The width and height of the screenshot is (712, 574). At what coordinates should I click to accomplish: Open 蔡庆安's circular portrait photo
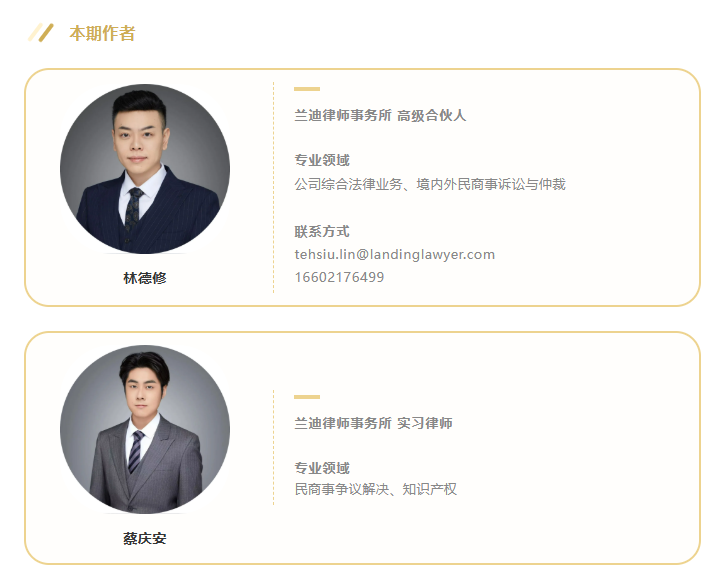coord(145,430)
